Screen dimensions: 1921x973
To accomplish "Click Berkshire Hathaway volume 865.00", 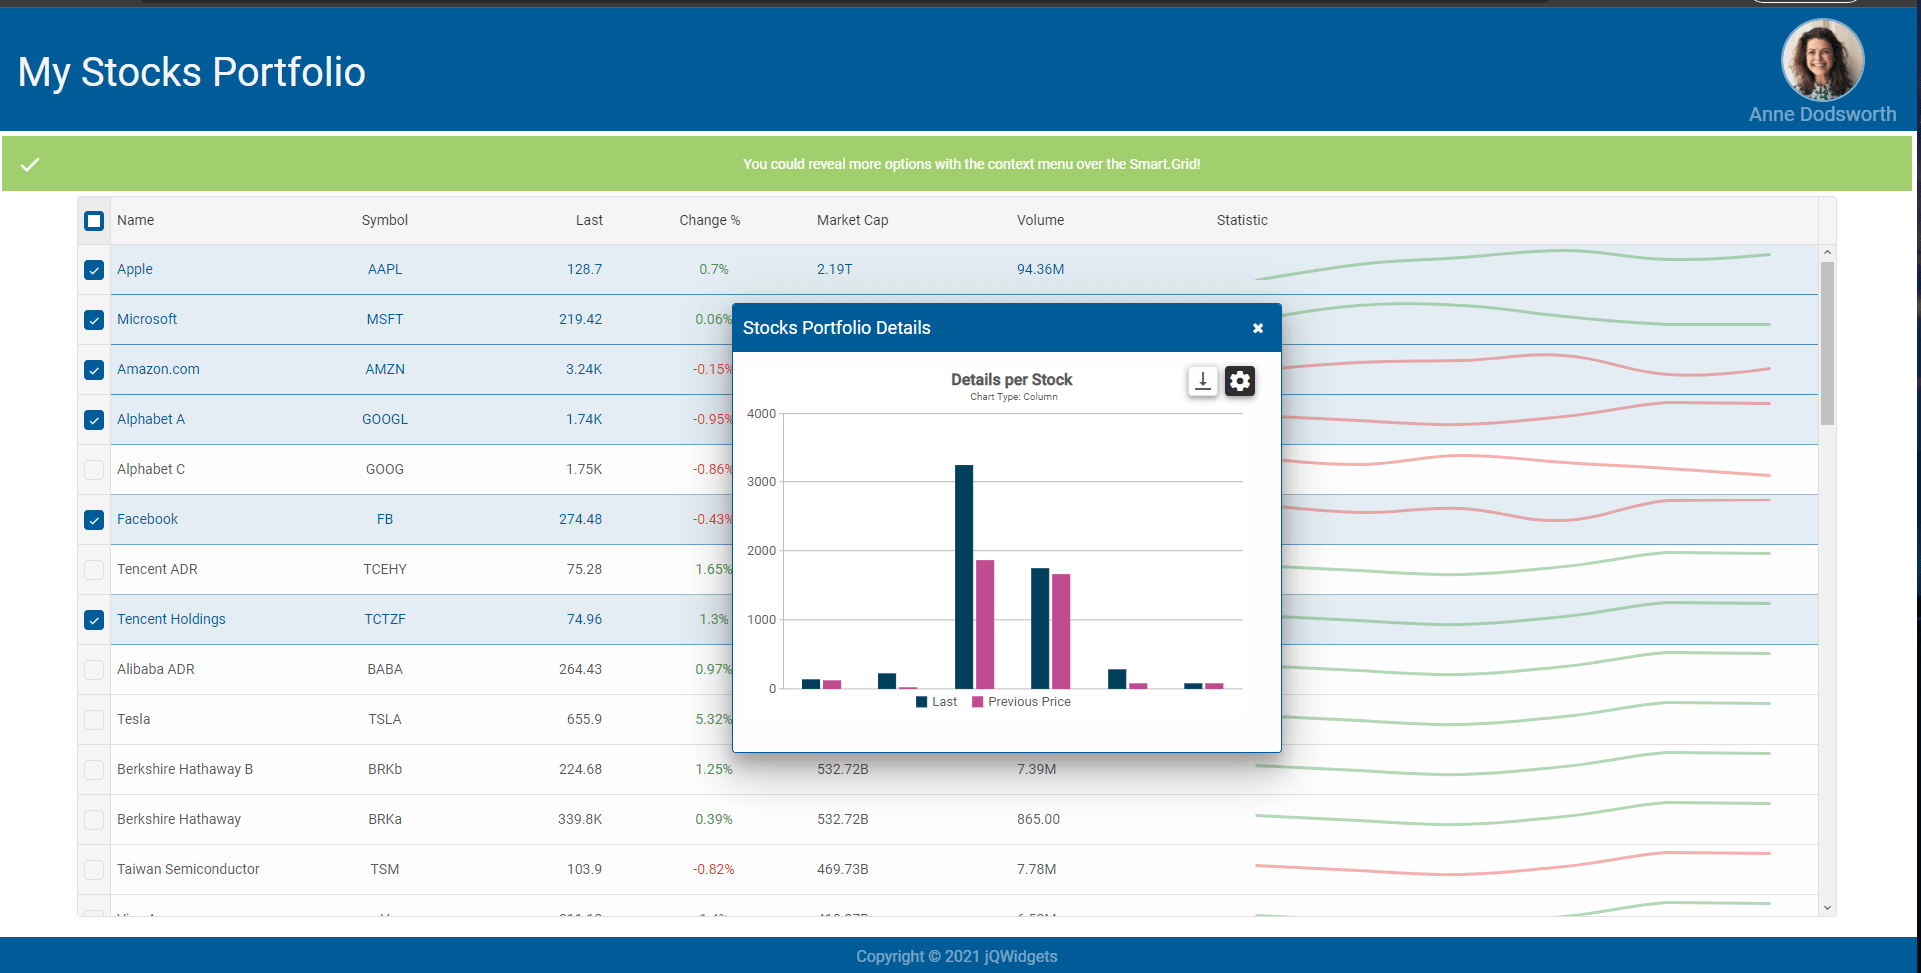I will 1038,819.
